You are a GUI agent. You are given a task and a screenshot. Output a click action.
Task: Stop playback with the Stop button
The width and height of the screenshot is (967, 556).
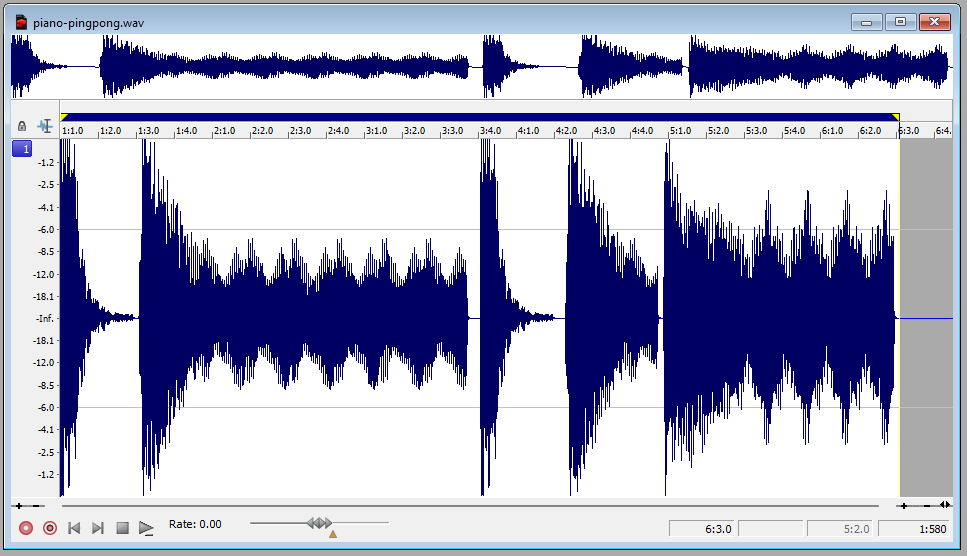point(122,527)
